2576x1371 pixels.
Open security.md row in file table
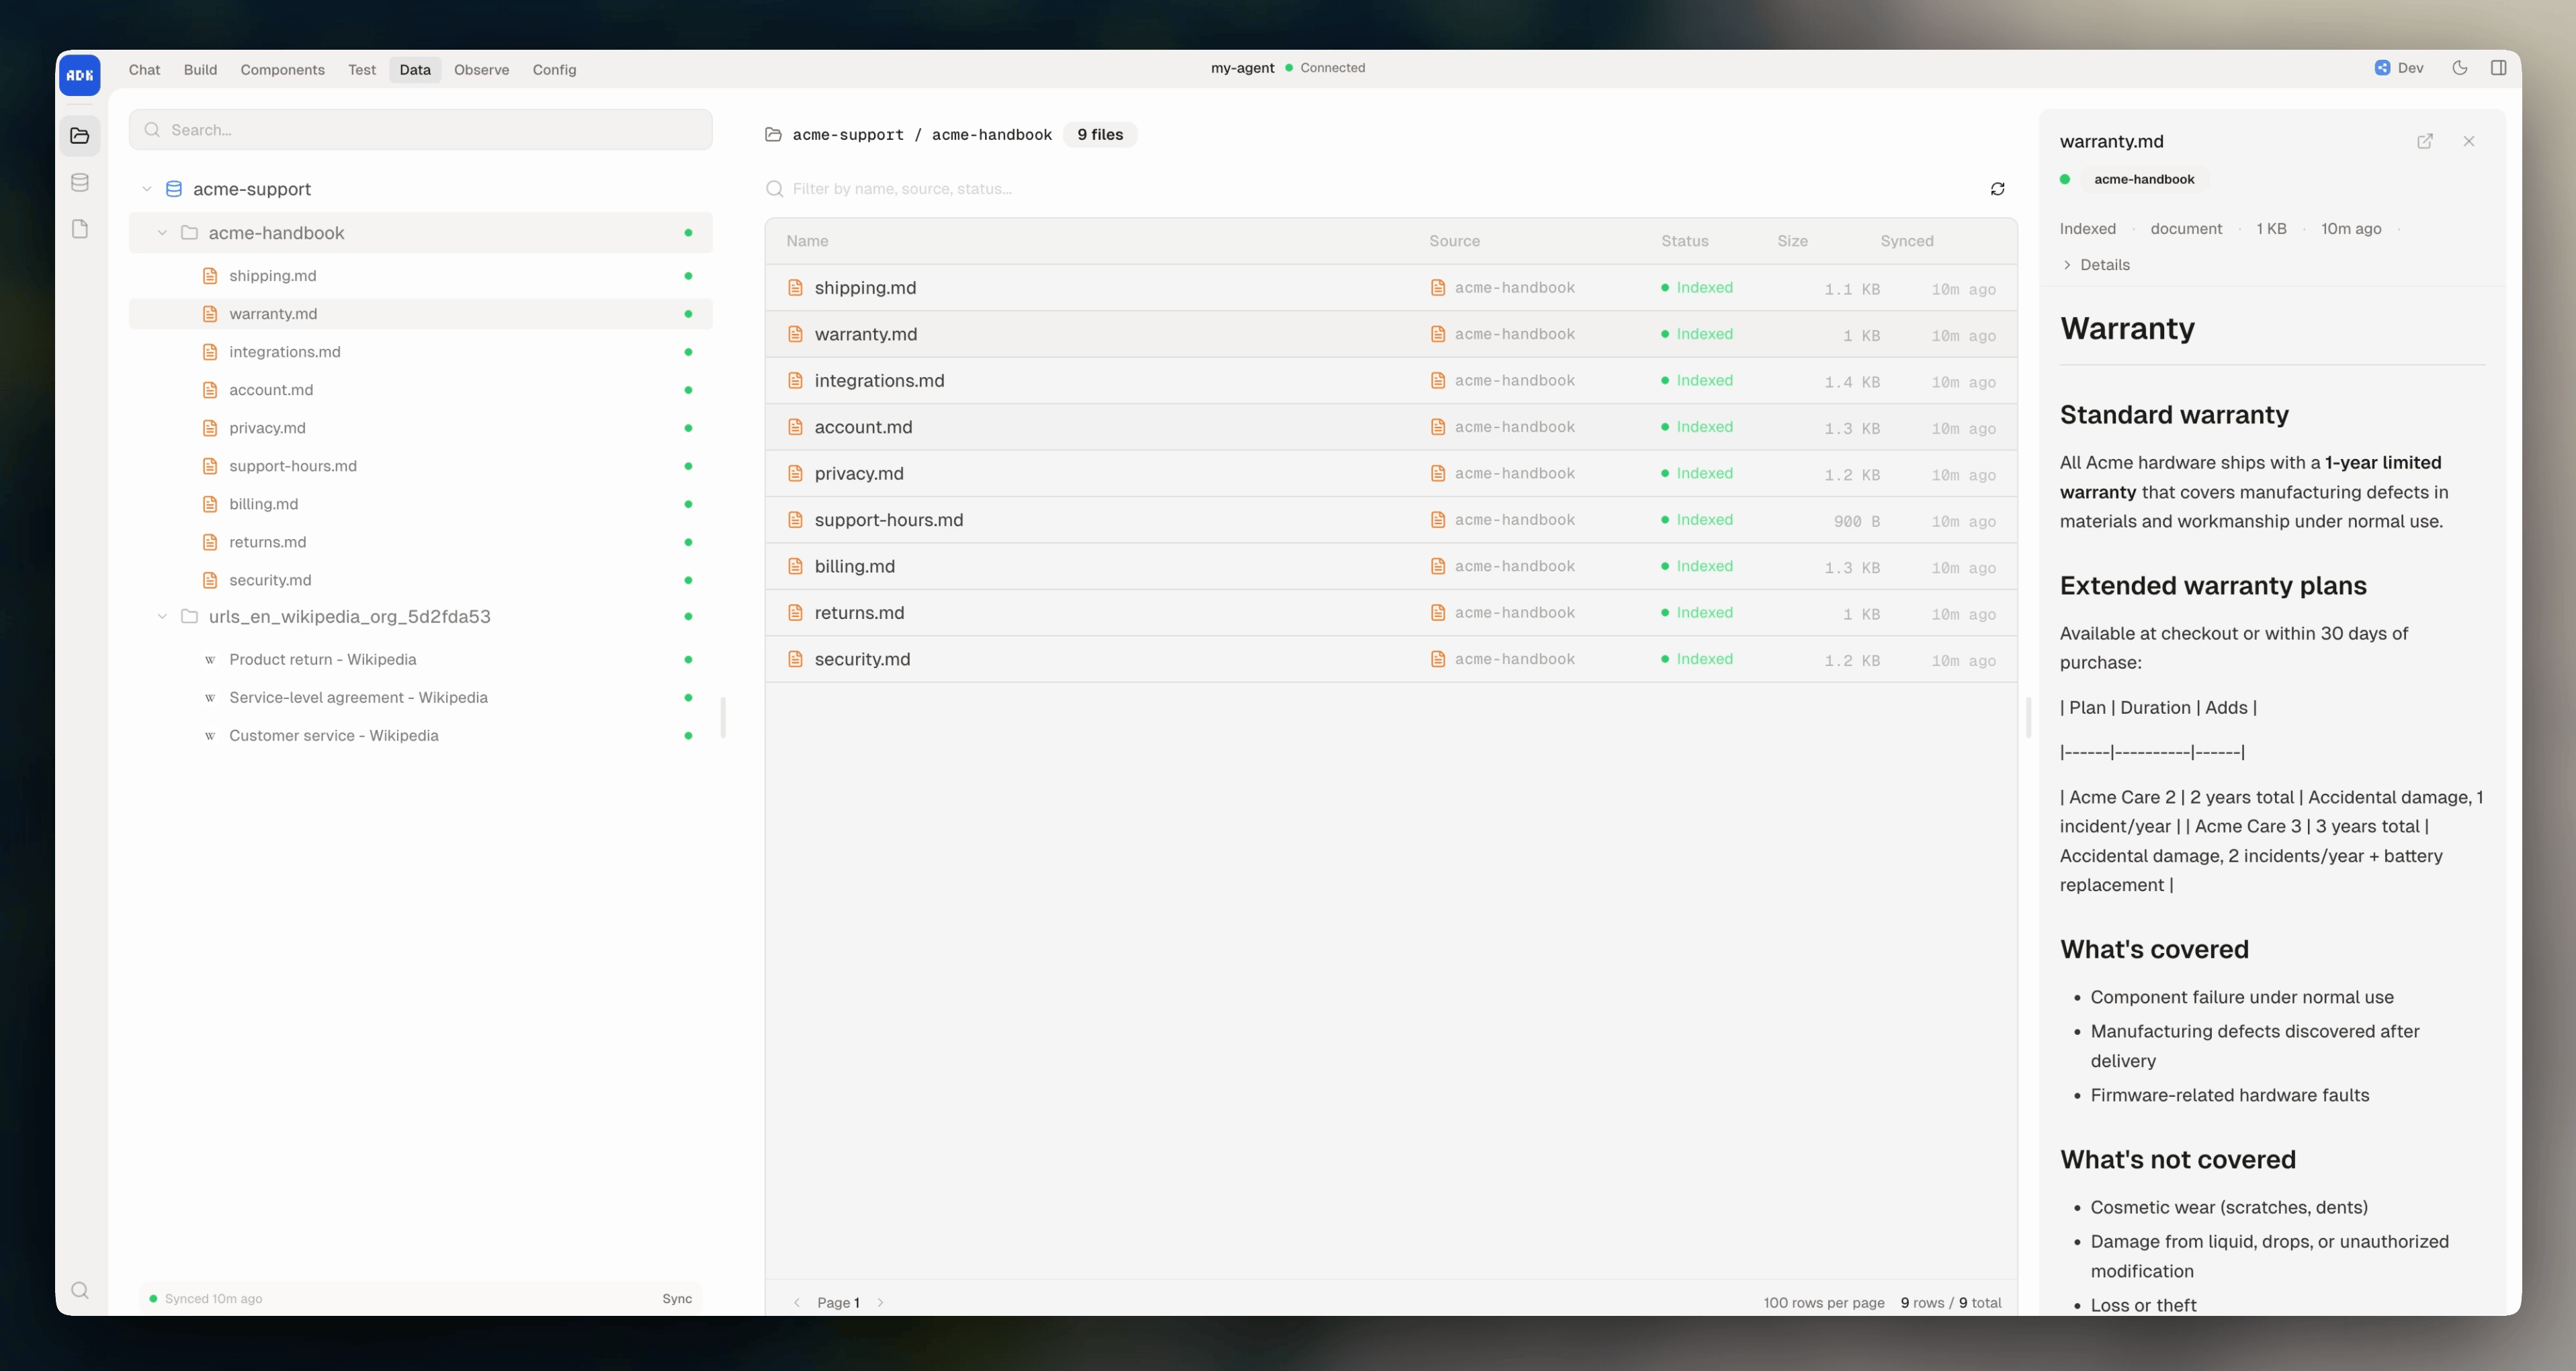click(x=1391, y=659)
